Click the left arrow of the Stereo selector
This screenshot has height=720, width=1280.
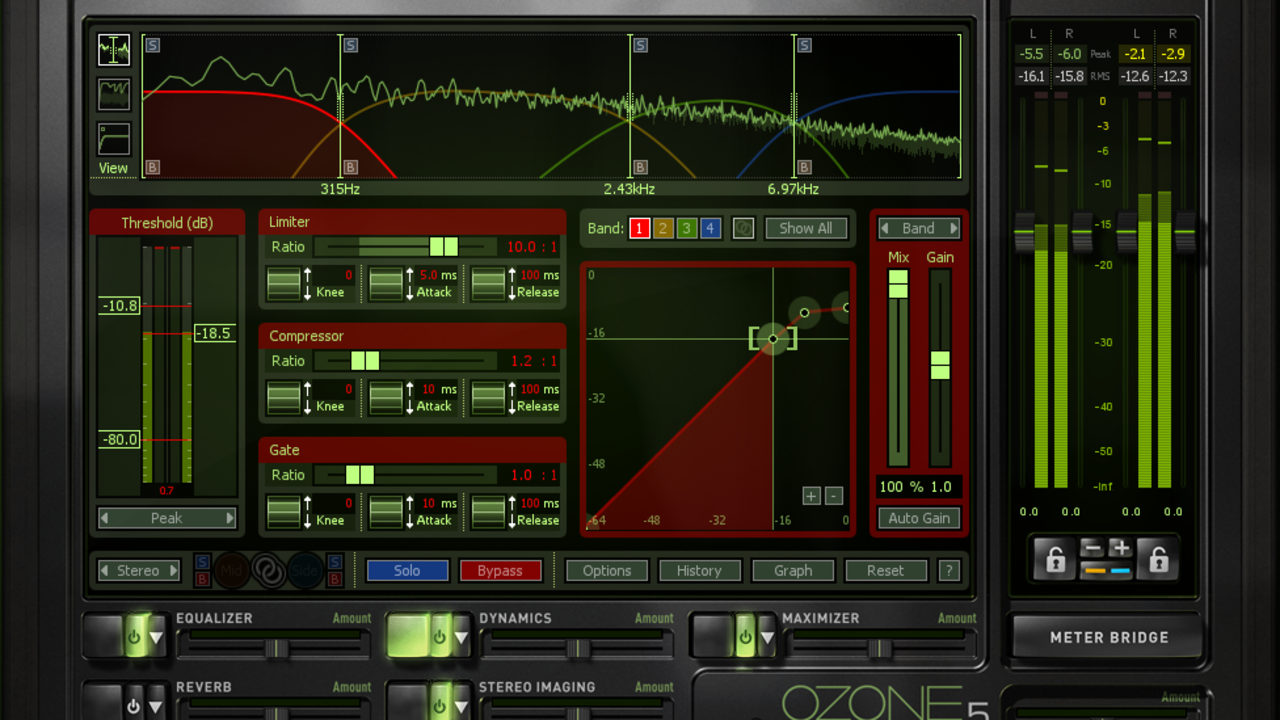click(104, 571)
